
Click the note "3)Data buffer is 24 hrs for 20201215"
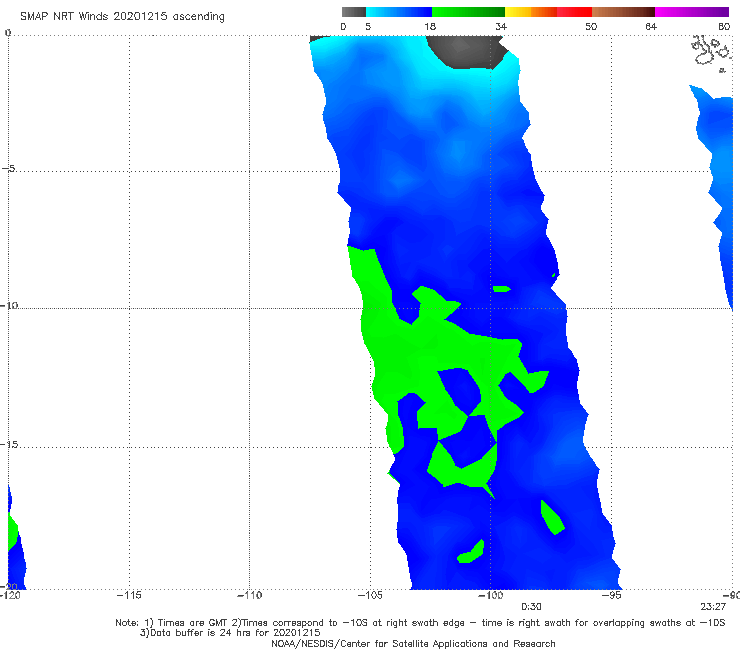click(x=230, y=633)
